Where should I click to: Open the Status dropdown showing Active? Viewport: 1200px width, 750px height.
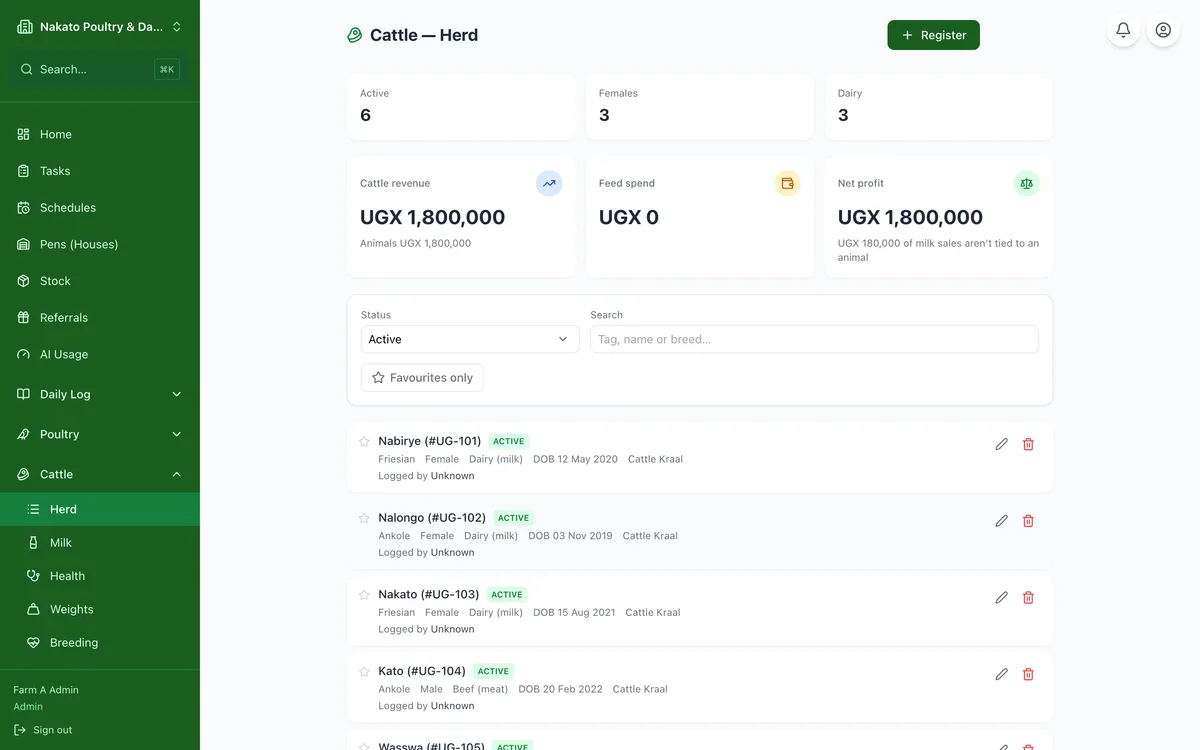pyautogui.click(x=470, y=339)
